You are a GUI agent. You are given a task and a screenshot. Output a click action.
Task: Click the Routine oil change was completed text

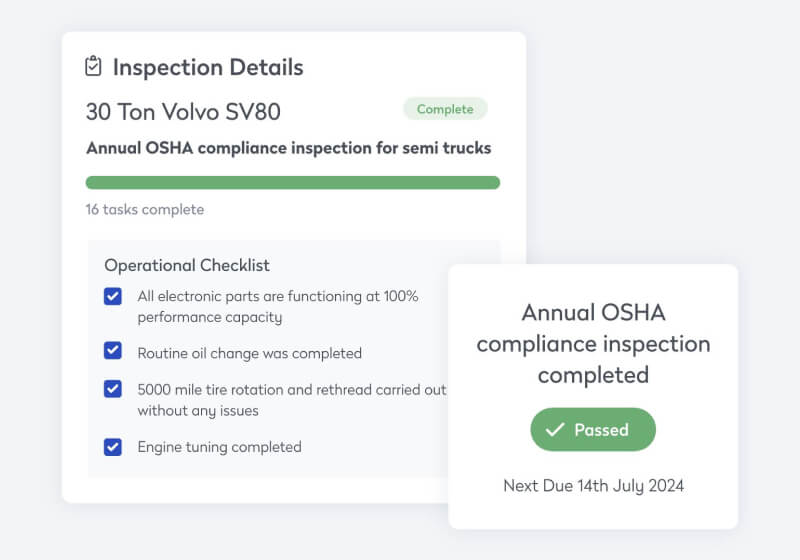pyautogui.click(x=249, y=353)
